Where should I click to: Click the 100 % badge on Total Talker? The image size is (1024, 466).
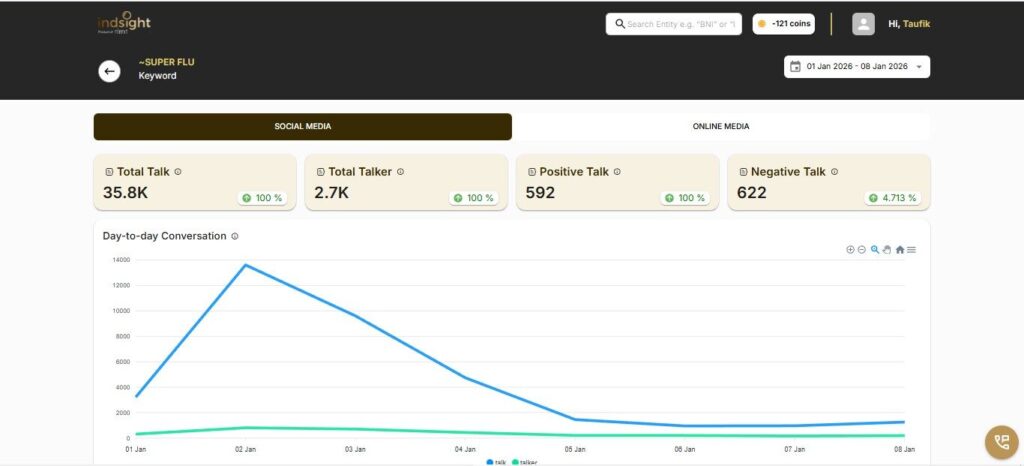473,198
